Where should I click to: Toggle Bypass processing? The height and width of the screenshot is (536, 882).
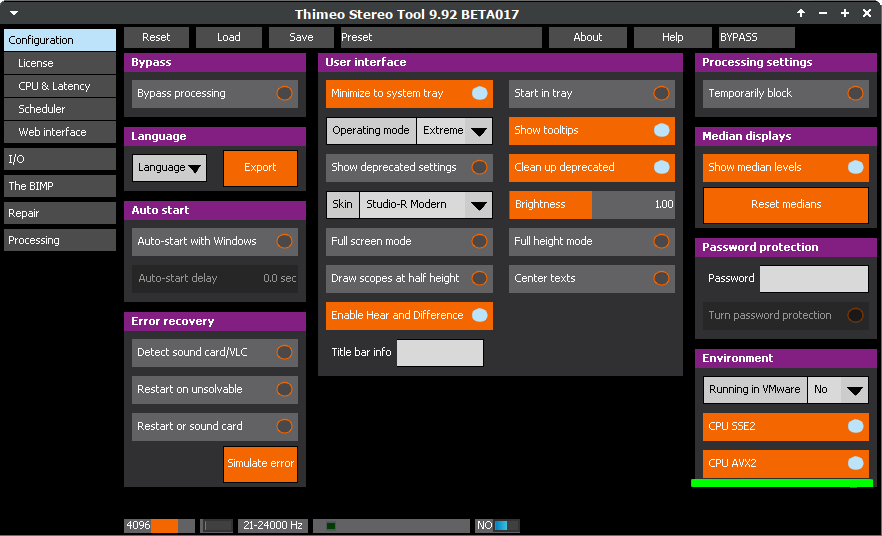[x=215, y=93]
